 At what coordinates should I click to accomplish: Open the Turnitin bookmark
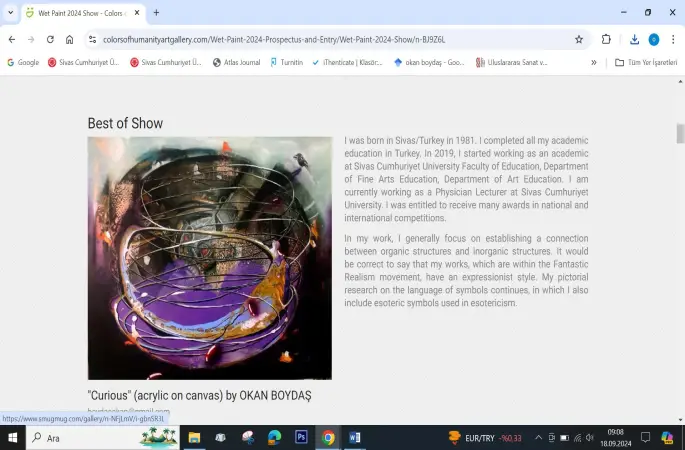tap(287, 62)
